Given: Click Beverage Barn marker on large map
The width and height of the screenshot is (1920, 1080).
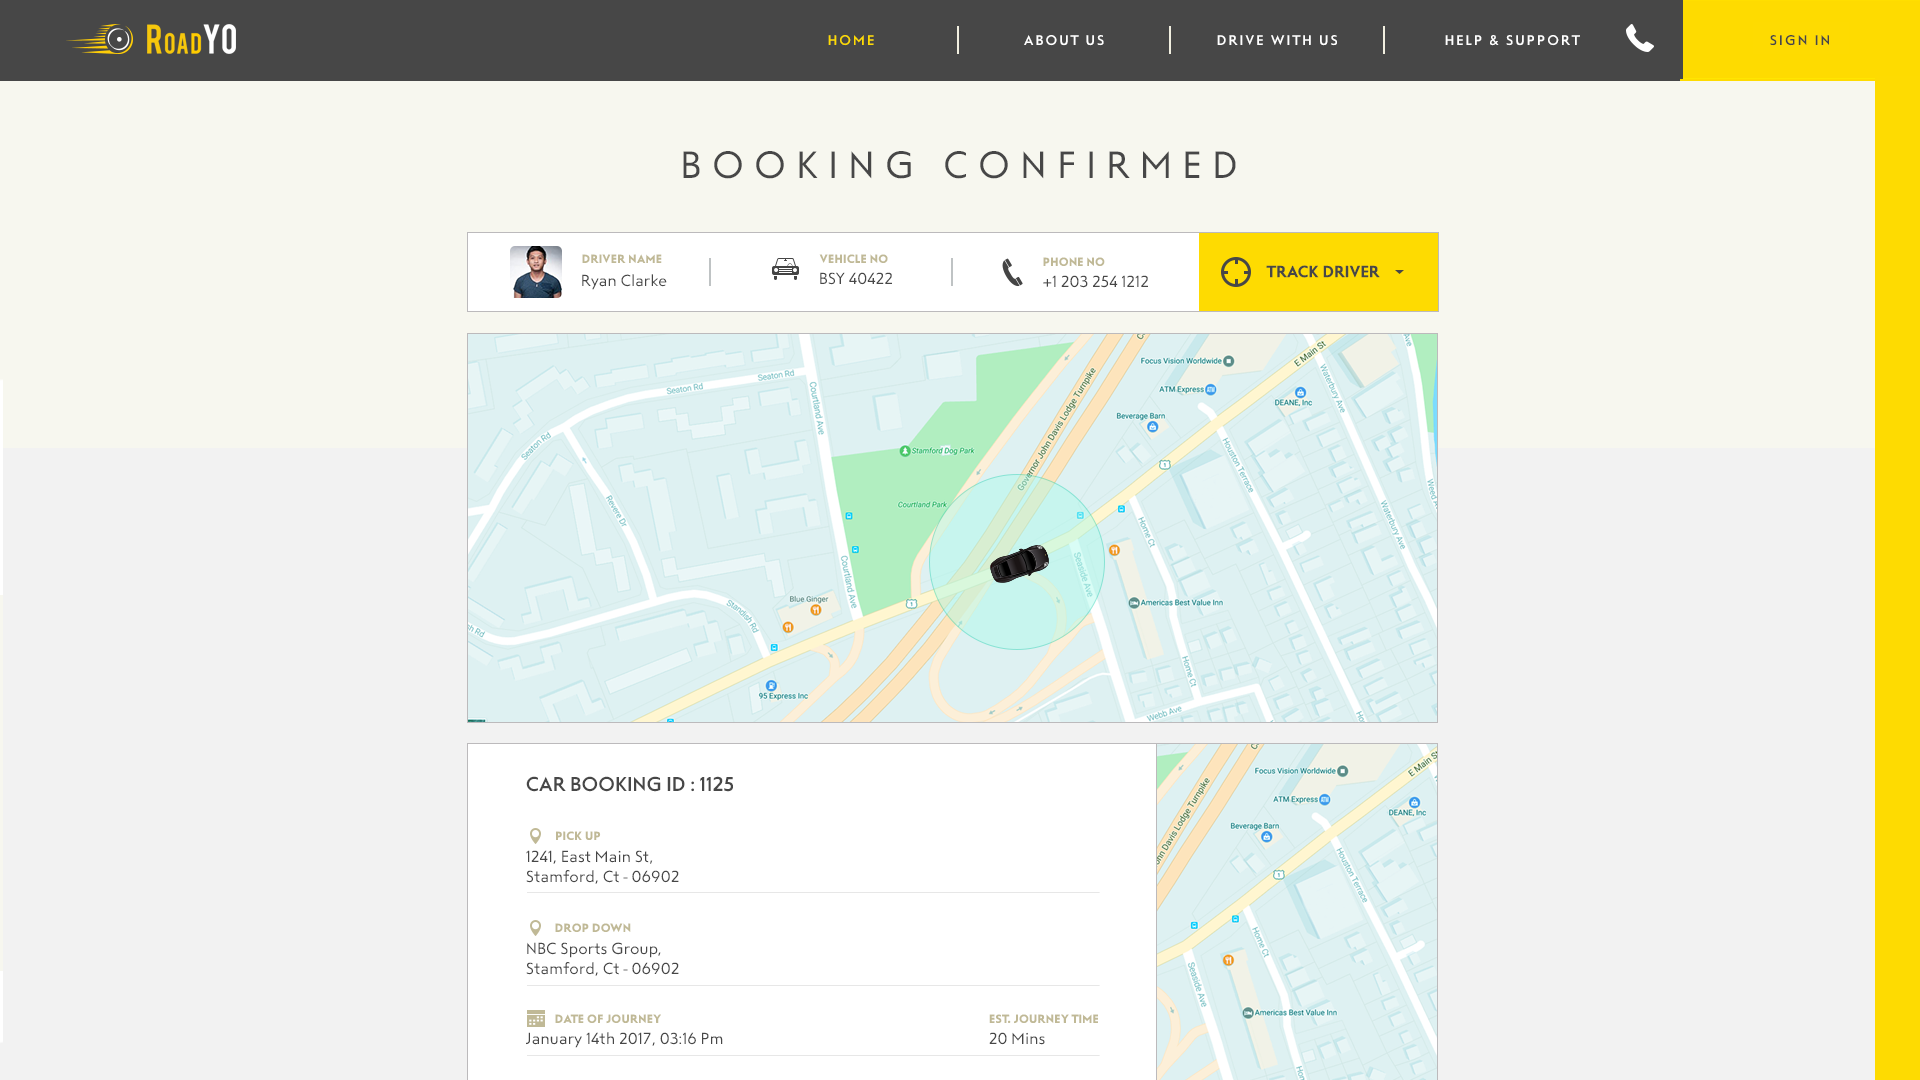Looking at the screenshot, I should pyautogui.click(x=1152, y=427).
